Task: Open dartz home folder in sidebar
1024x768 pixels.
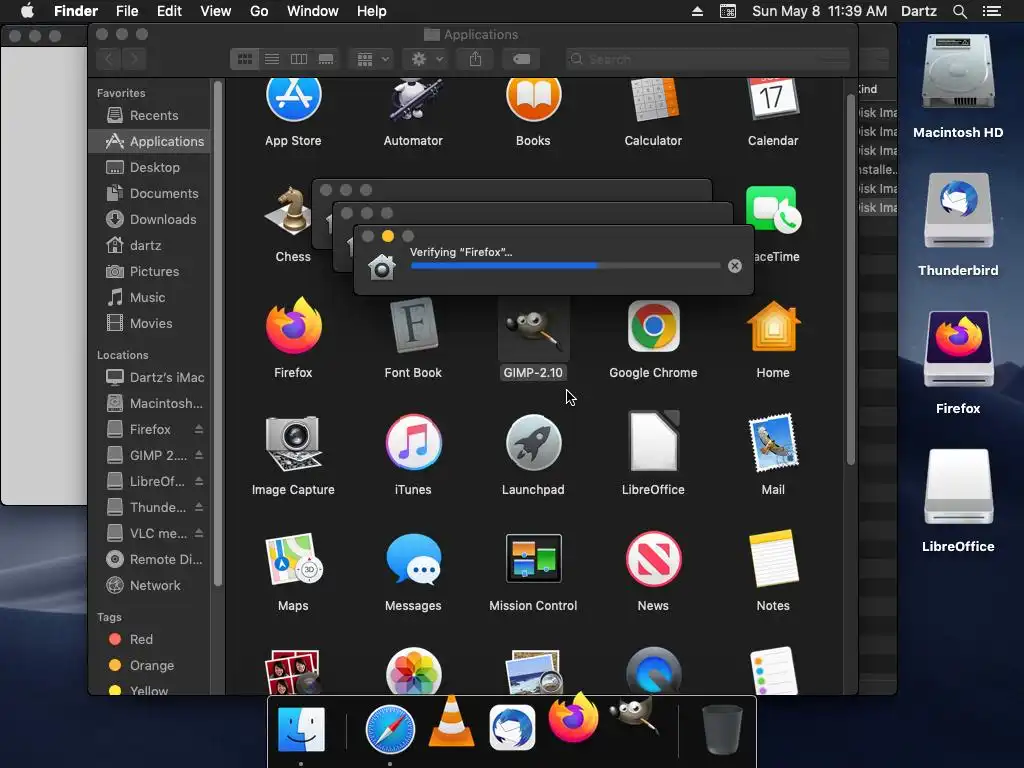Action: [x=150, y=246]
